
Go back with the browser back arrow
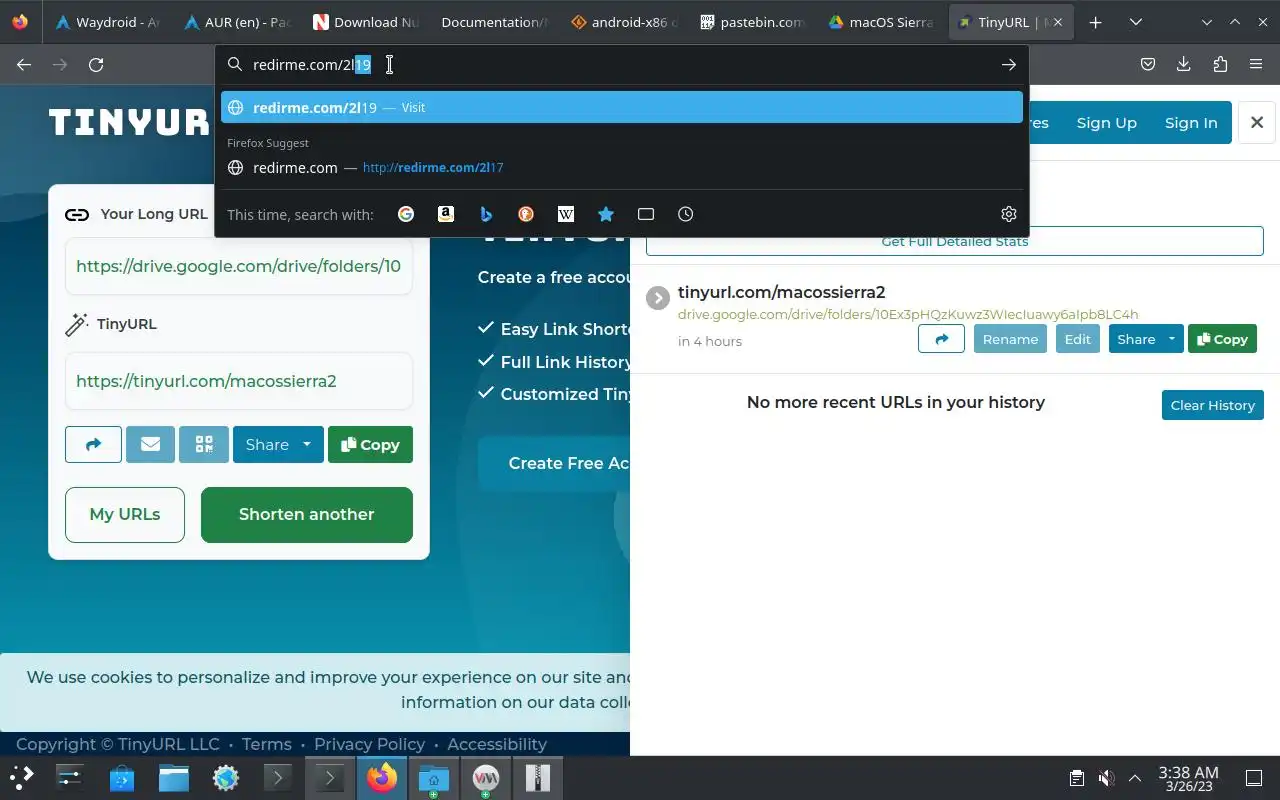pos(24,64)
